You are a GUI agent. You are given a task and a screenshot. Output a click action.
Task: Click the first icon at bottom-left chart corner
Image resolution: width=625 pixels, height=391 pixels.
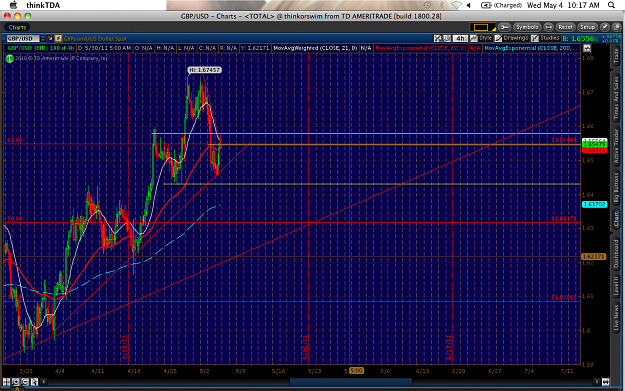point(6,382)
